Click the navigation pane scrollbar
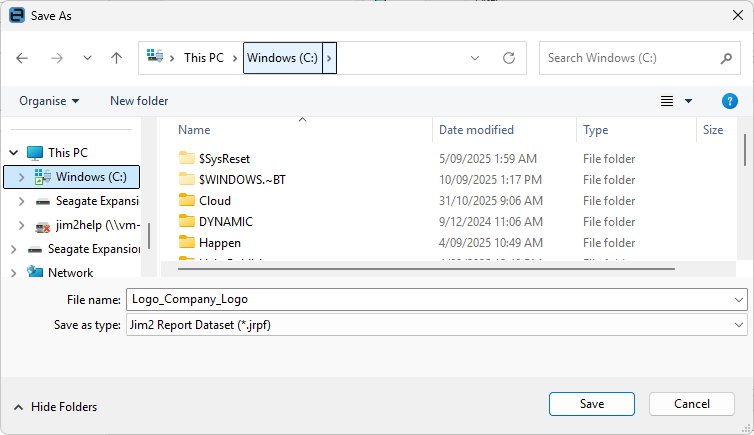The height and width of the screenshot is (435, 754). 149,236
